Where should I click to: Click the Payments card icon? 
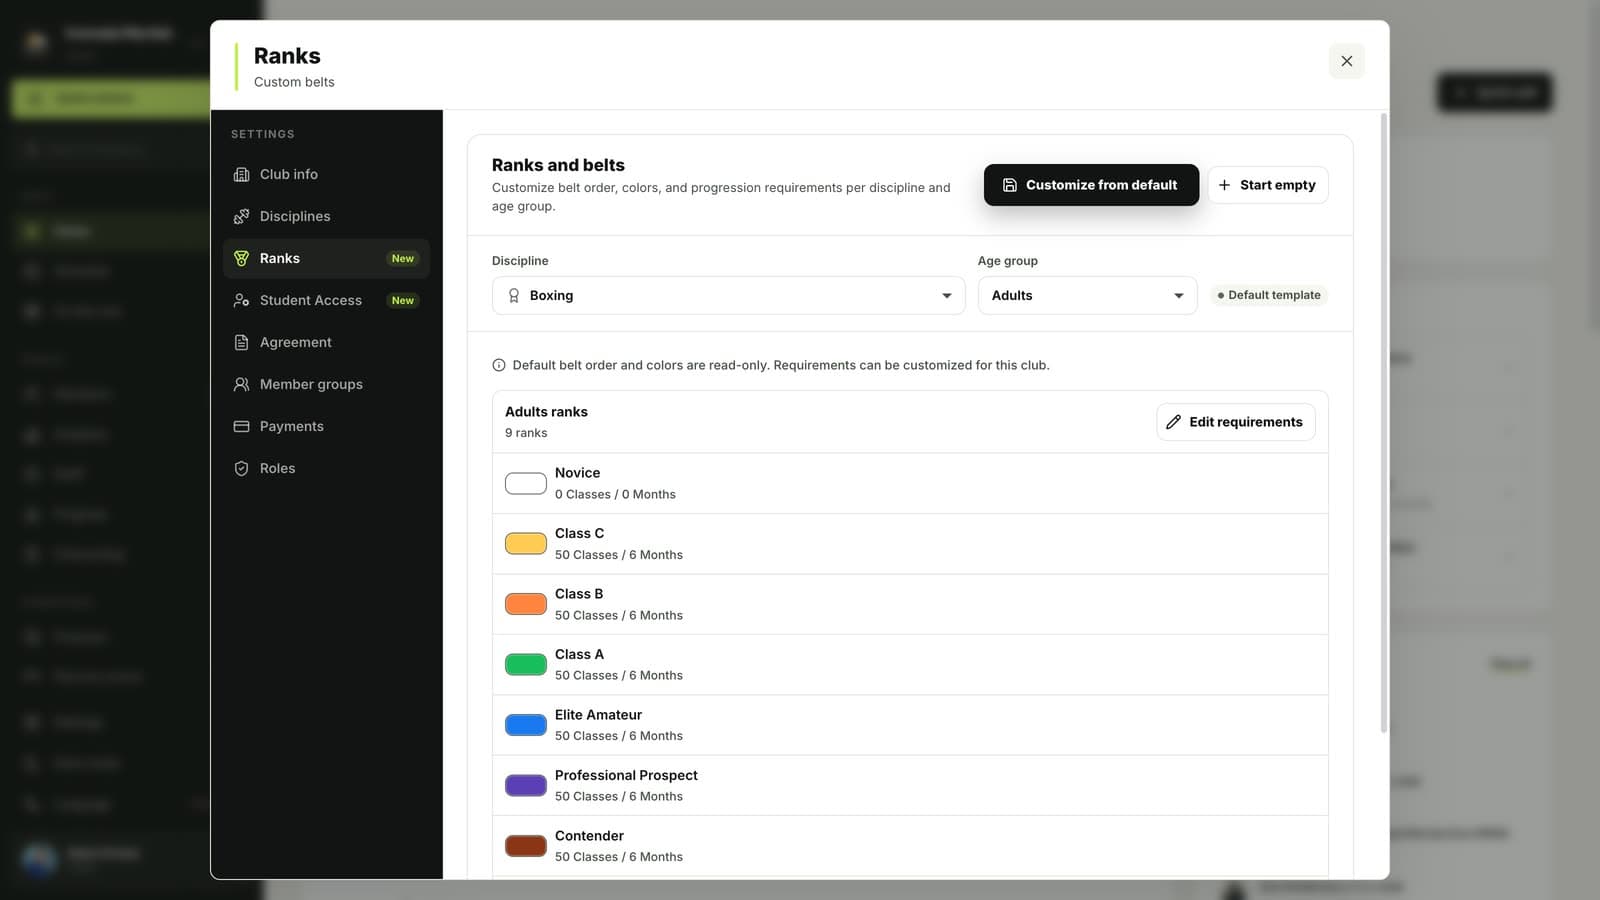[x=241, y=426]
